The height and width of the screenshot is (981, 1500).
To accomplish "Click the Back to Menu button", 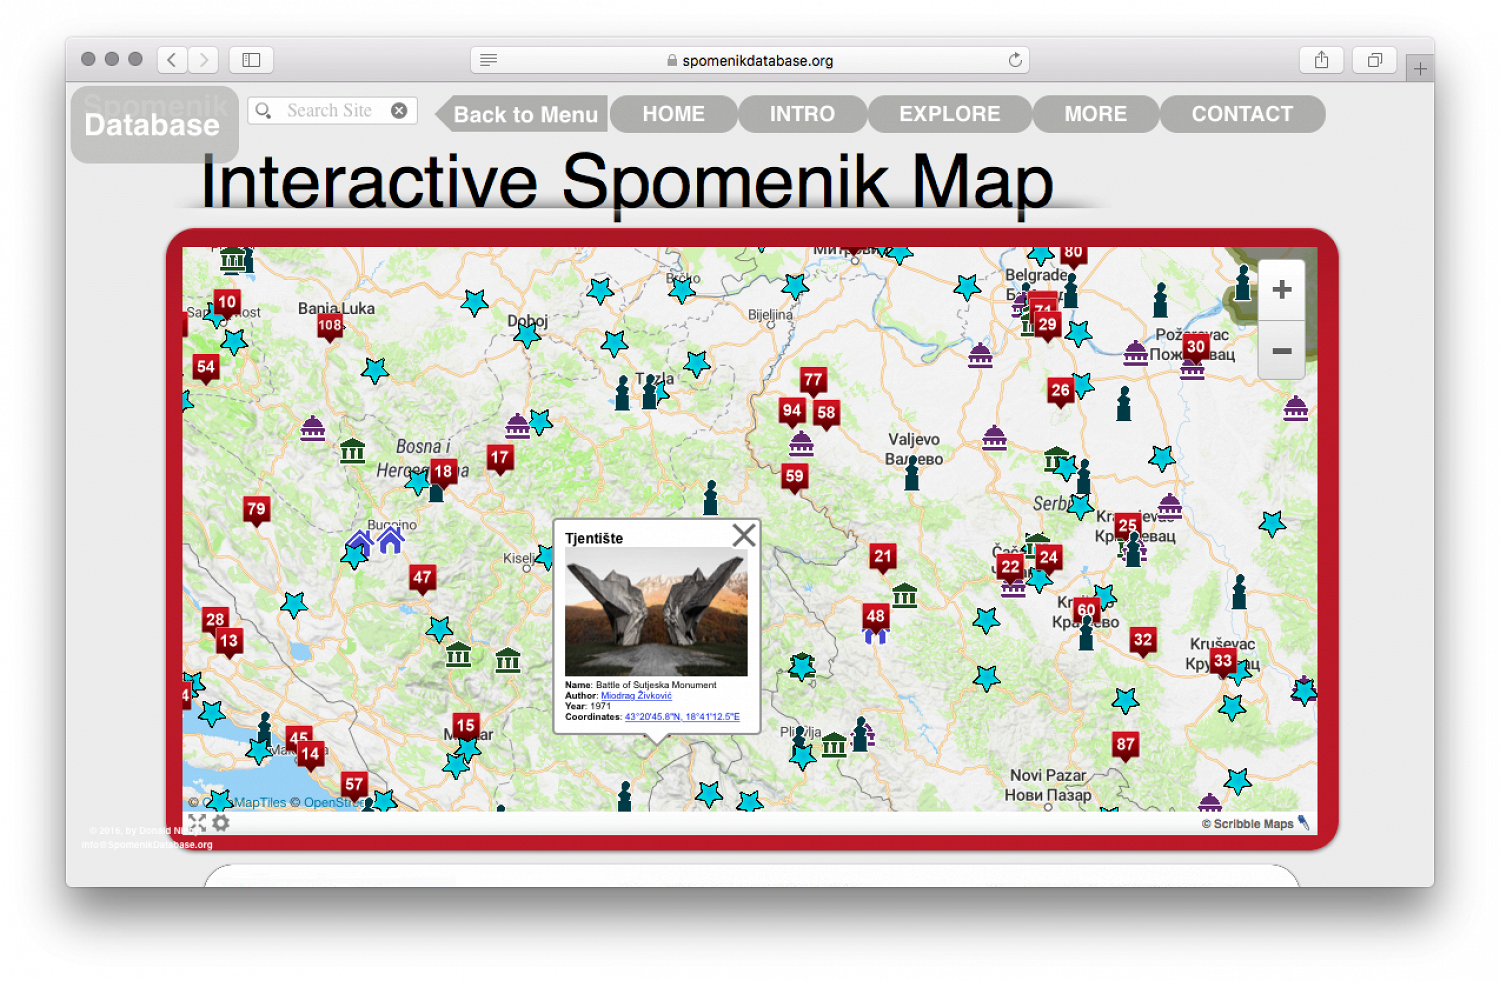I will [522, 114].
